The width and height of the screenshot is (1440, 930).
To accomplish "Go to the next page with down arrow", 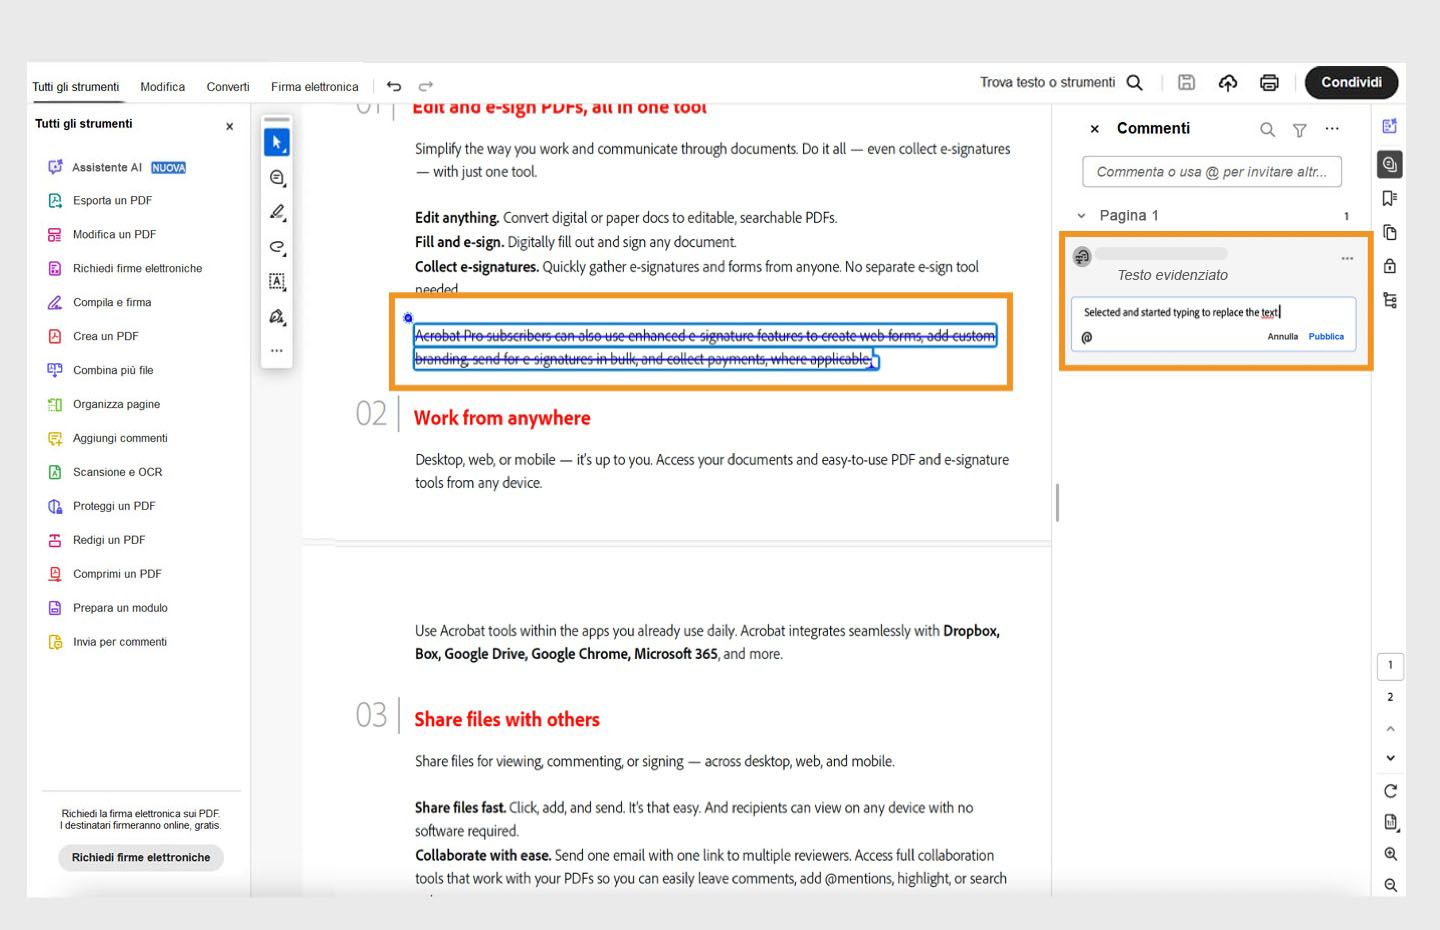I will click(1390, 758).
